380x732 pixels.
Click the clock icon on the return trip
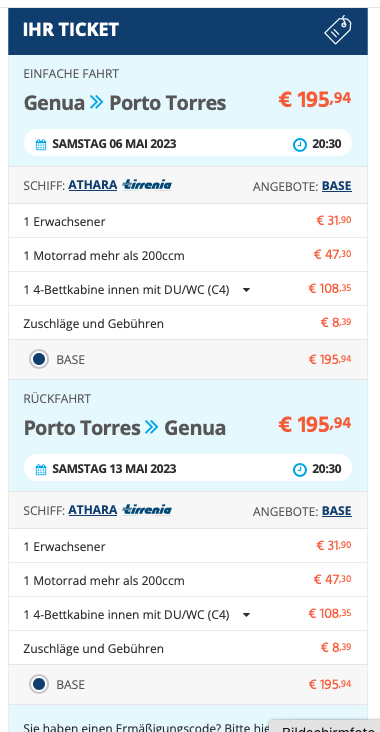(x=300, y=470)
